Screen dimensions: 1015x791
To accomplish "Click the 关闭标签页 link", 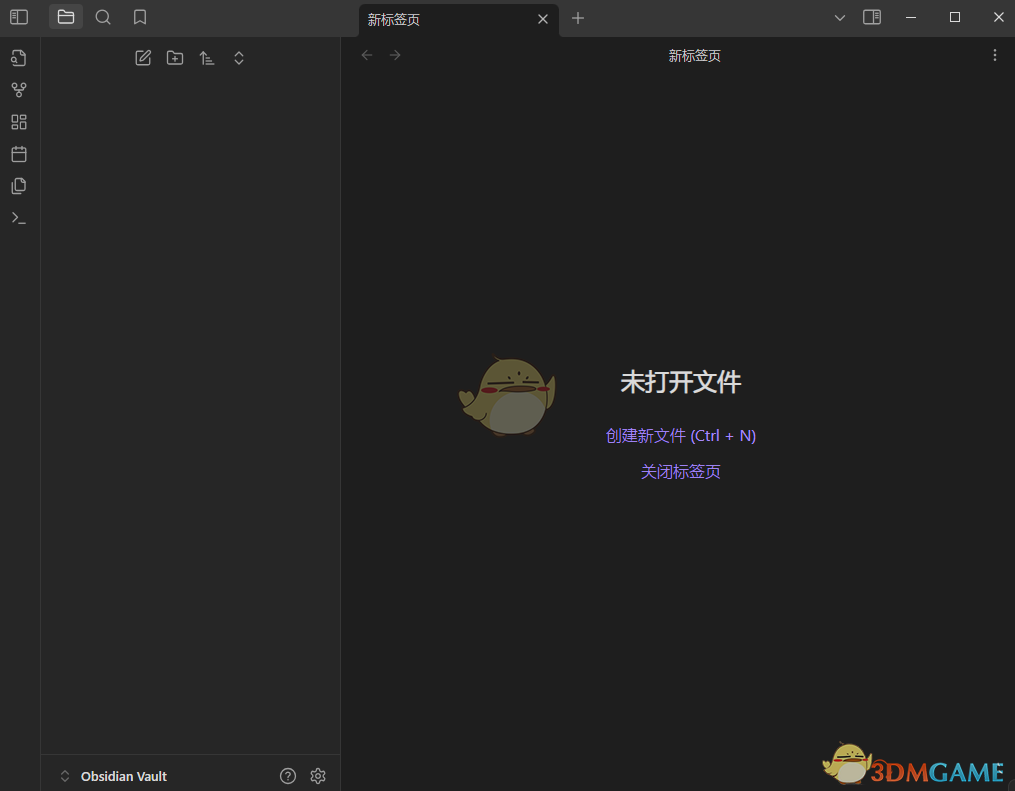I will pos(680,472).
